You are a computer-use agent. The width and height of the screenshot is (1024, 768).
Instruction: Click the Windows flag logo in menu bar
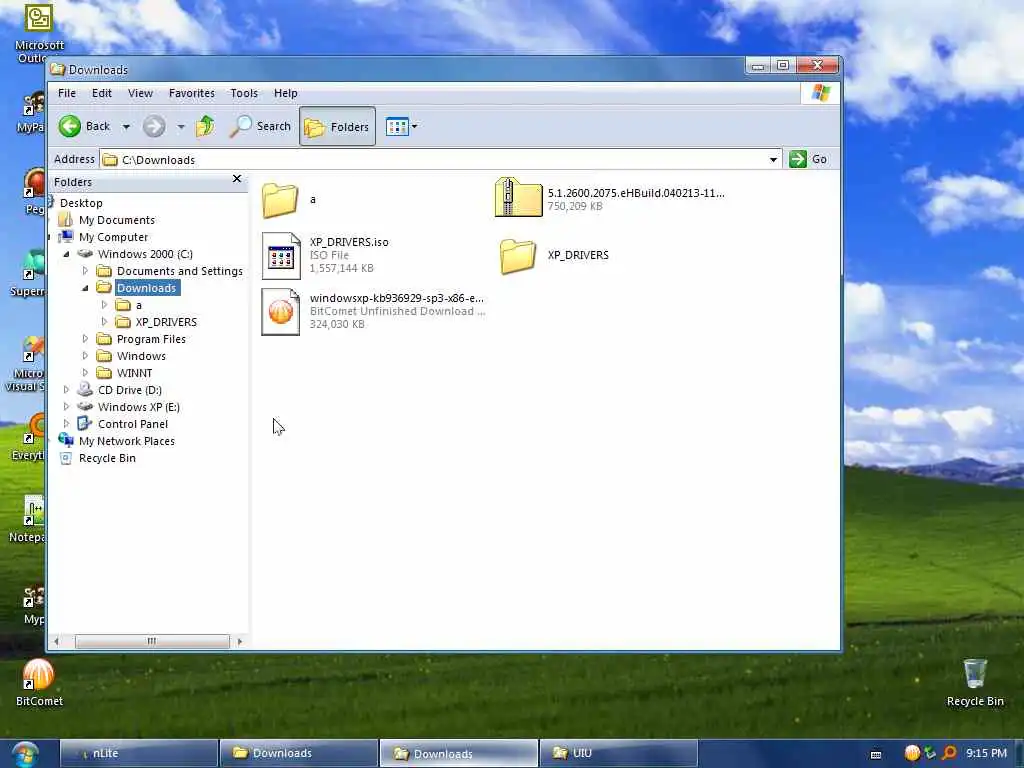[820, 93]
